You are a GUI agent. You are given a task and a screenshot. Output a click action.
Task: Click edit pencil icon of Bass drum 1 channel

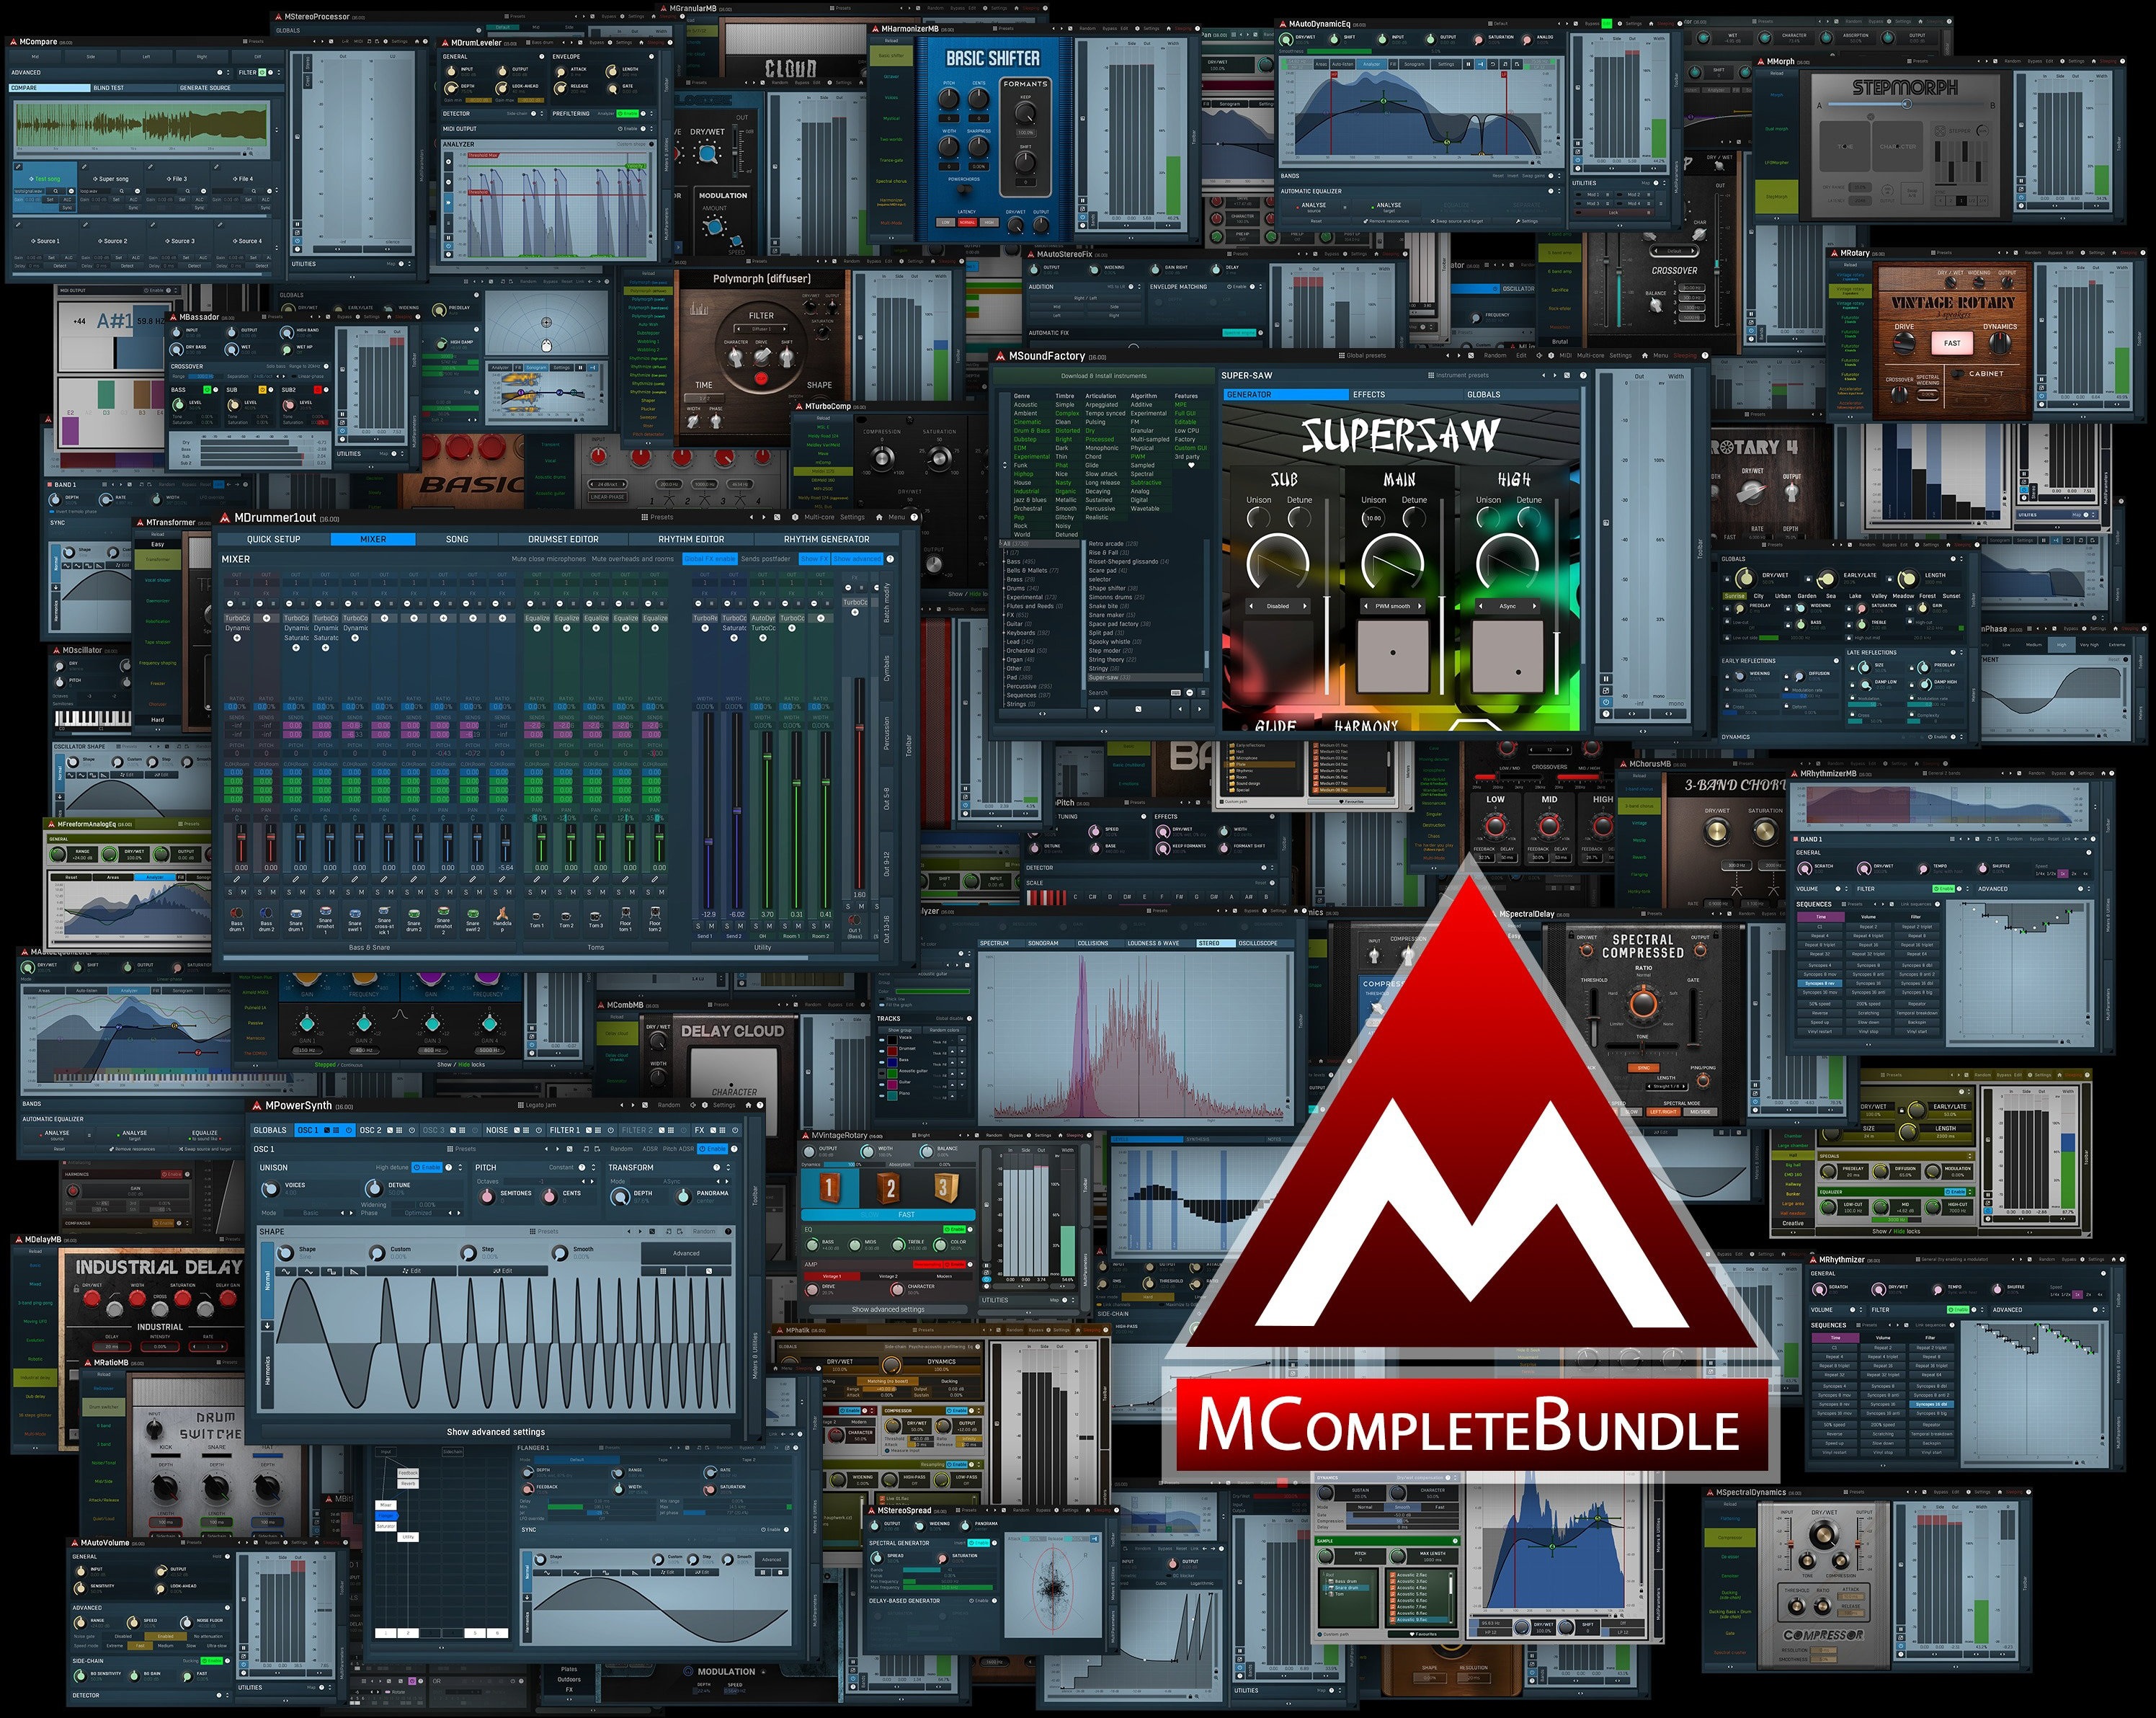pos(237,879)
